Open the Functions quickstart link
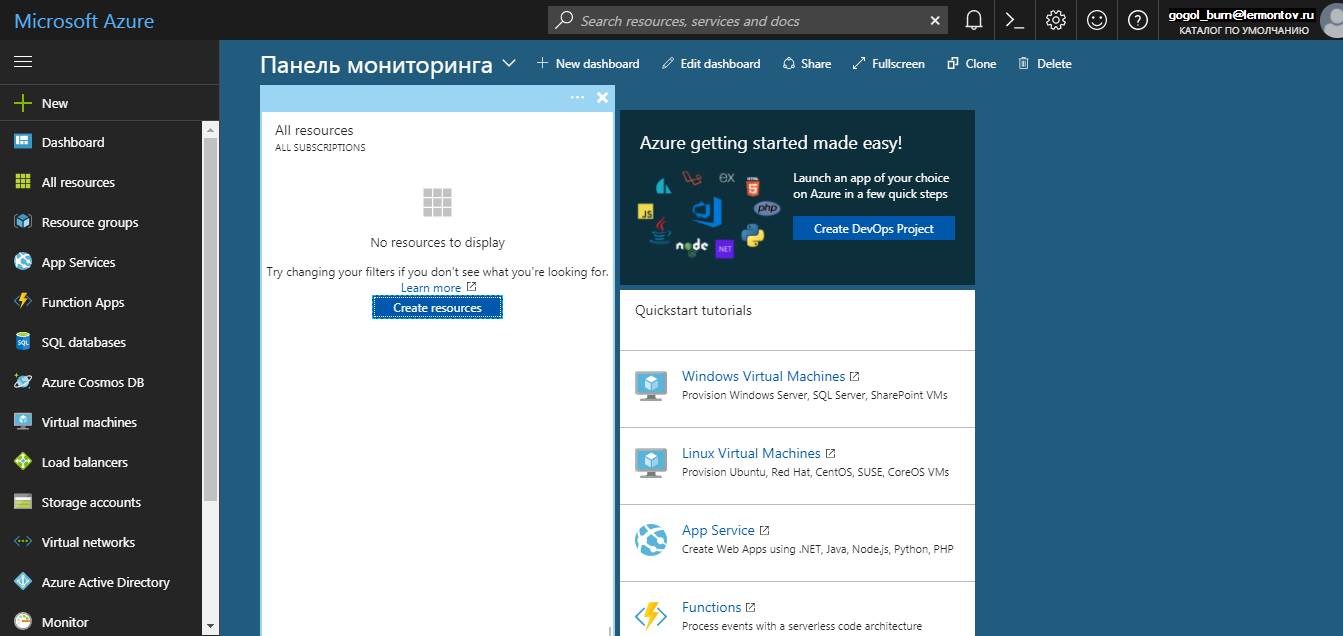The width and height of the screenshot is (1343, 636). click(x=711, y=607)
